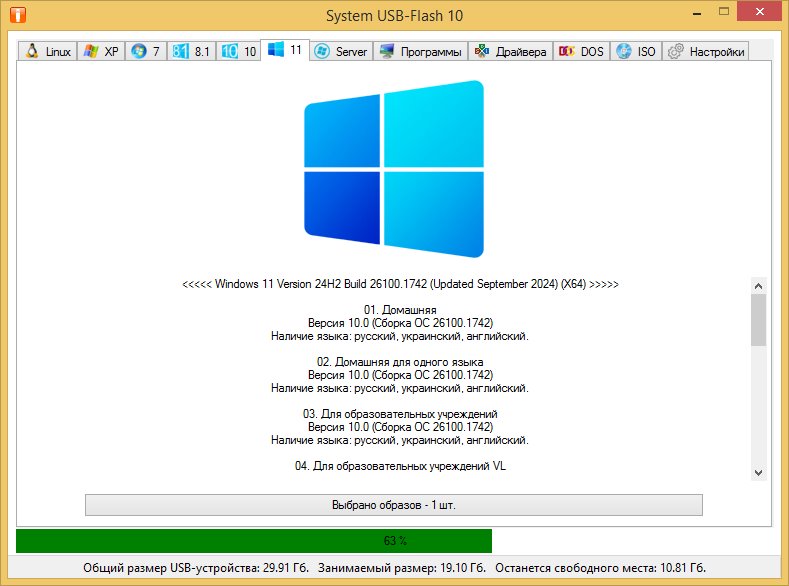789x586 pixels.
Task: Open the Server tab label
Action: point(351,52)
